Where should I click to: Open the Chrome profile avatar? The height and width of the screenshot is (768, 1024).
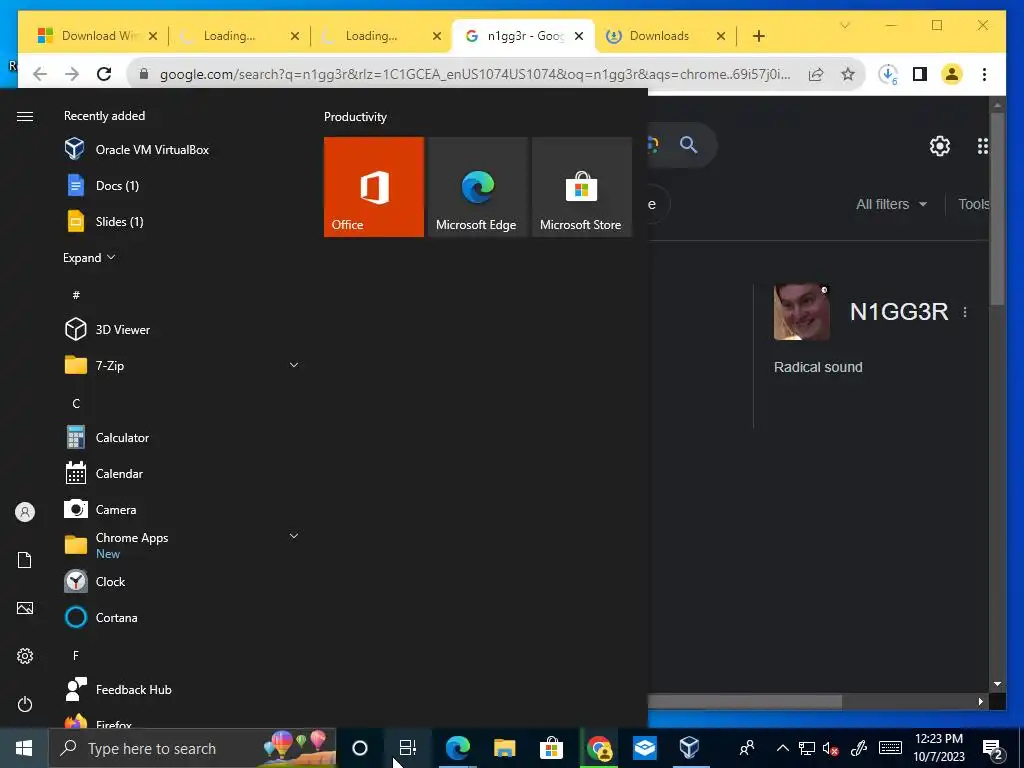pos(952,74)
